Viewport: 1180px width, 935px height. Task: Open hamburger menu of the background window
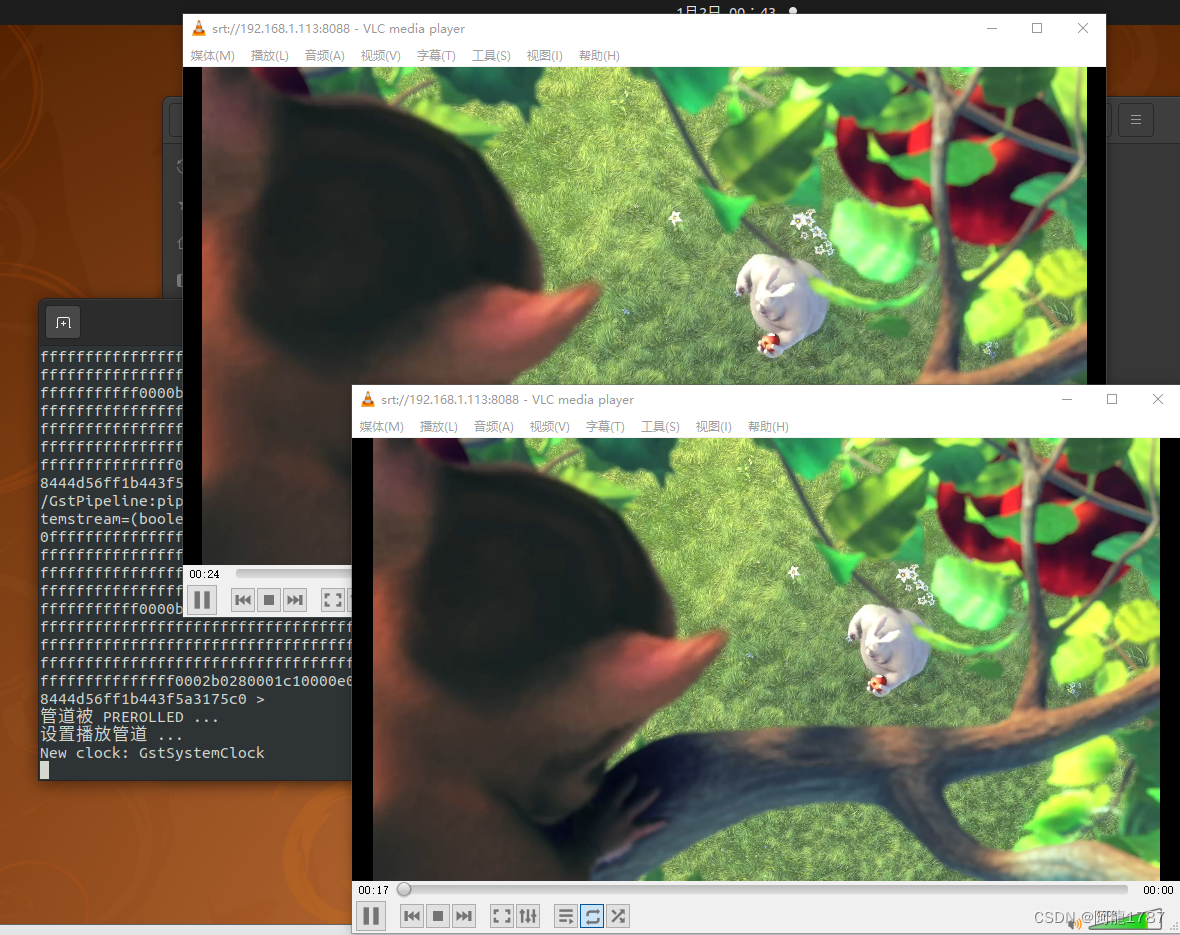[x=1136, y=120]
